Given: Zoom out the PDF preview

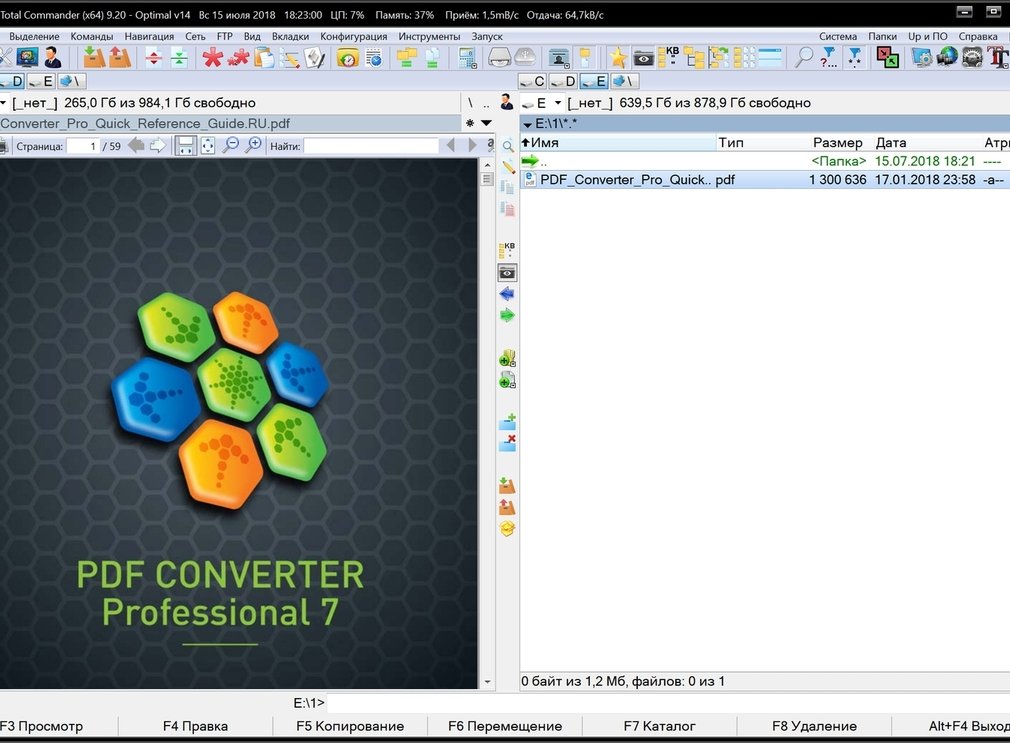Looking at the screenshot, I should [231, 145].
